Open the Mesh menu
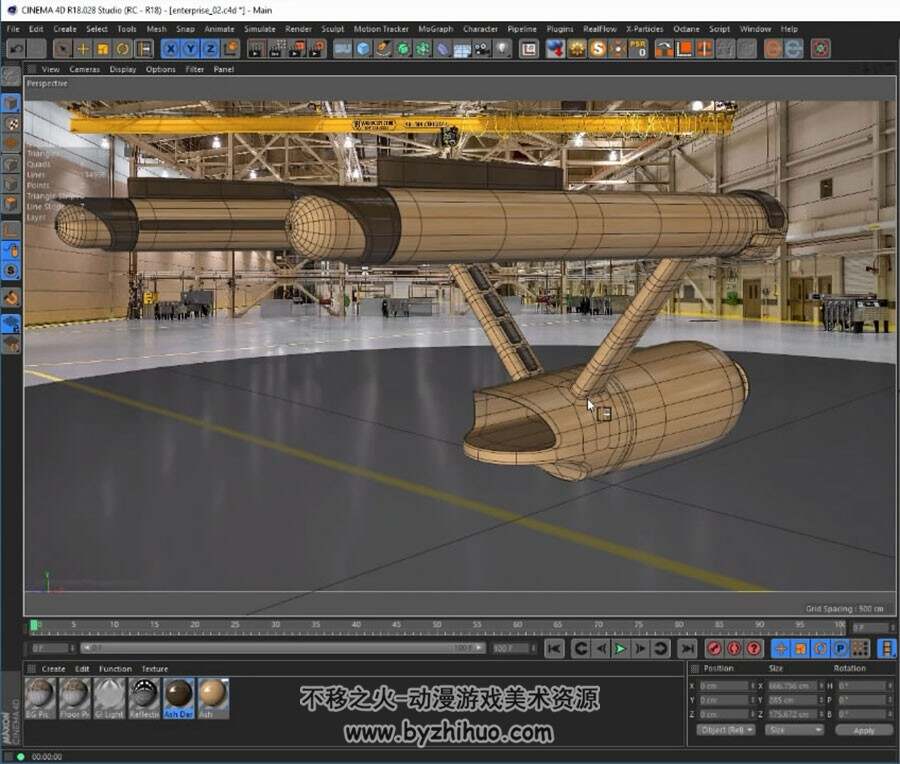 point(156,29)
